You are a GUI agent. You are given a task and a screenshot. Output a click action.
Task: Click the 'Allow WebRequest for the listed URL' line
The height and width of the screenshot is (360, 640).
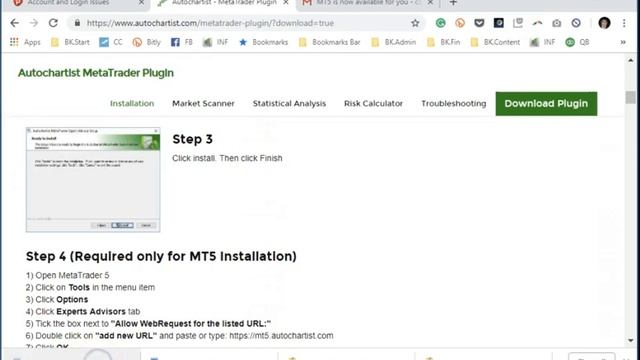[x=148, y=324]
